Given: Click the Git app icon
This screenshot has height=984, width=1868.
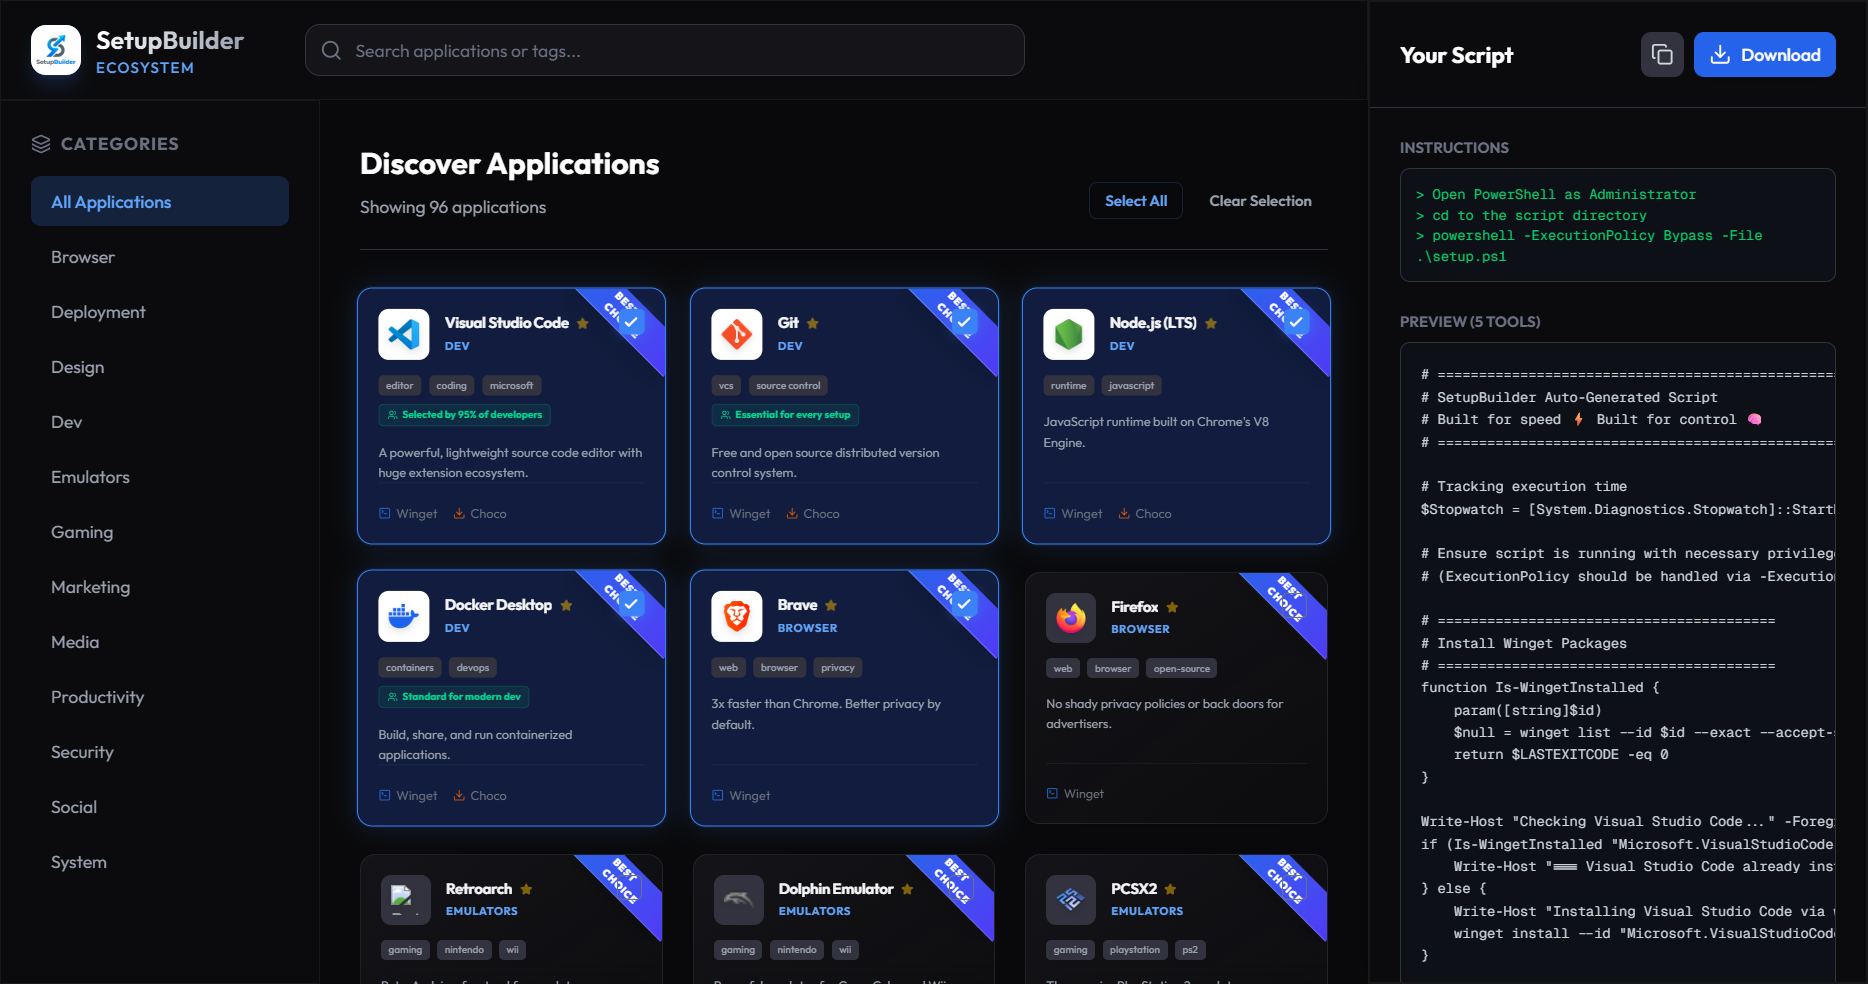Looking at the screenshot, I should pos(736,334).
